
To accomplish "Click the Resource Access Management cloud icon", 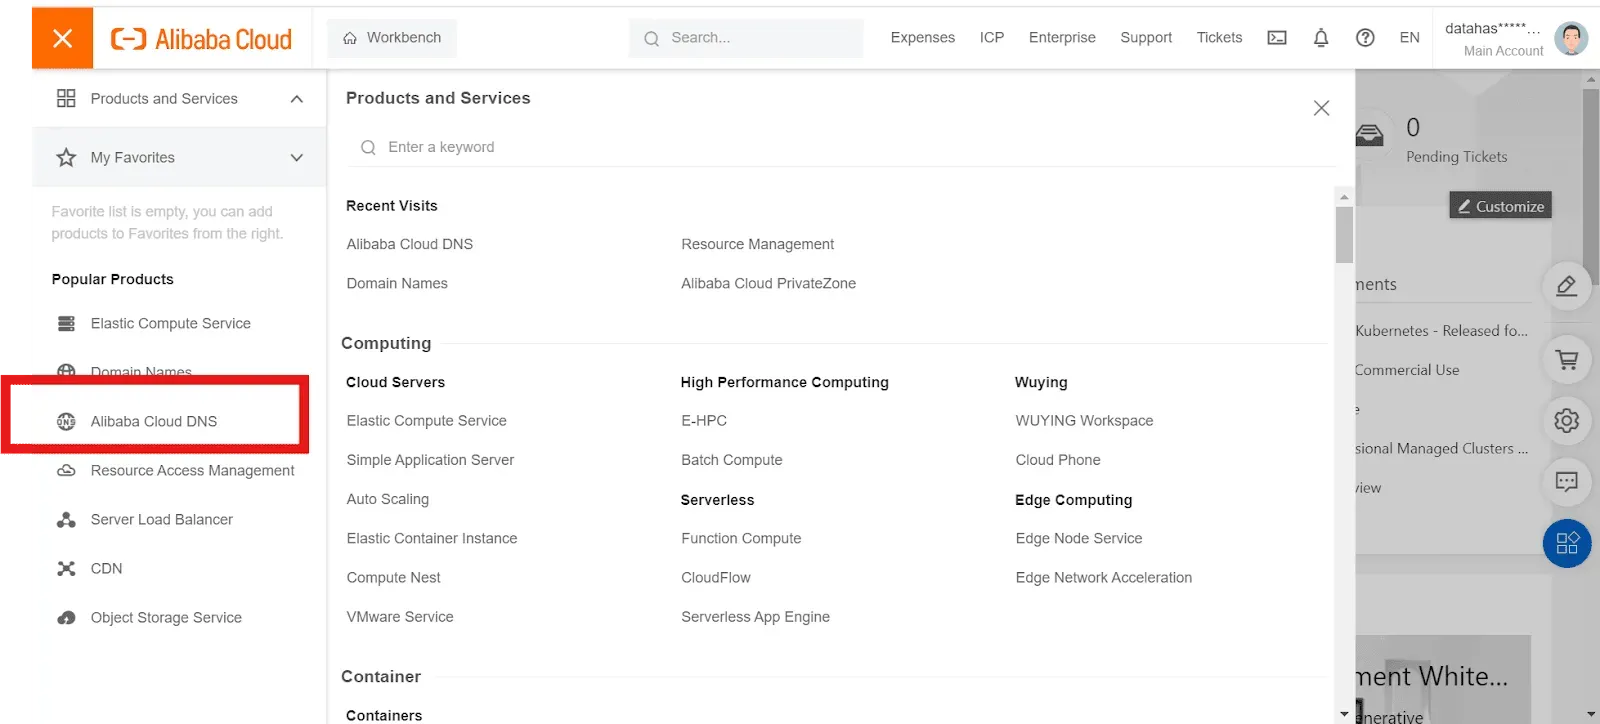I will (x=66, y=471).
